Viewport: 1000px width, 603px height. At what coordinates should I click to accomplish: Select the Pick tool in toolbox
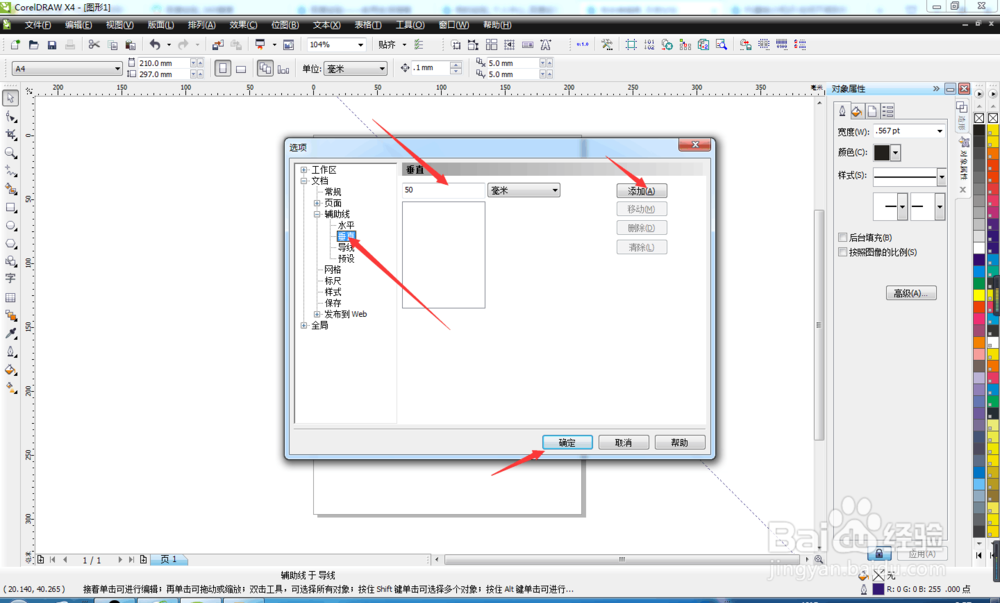11,98
